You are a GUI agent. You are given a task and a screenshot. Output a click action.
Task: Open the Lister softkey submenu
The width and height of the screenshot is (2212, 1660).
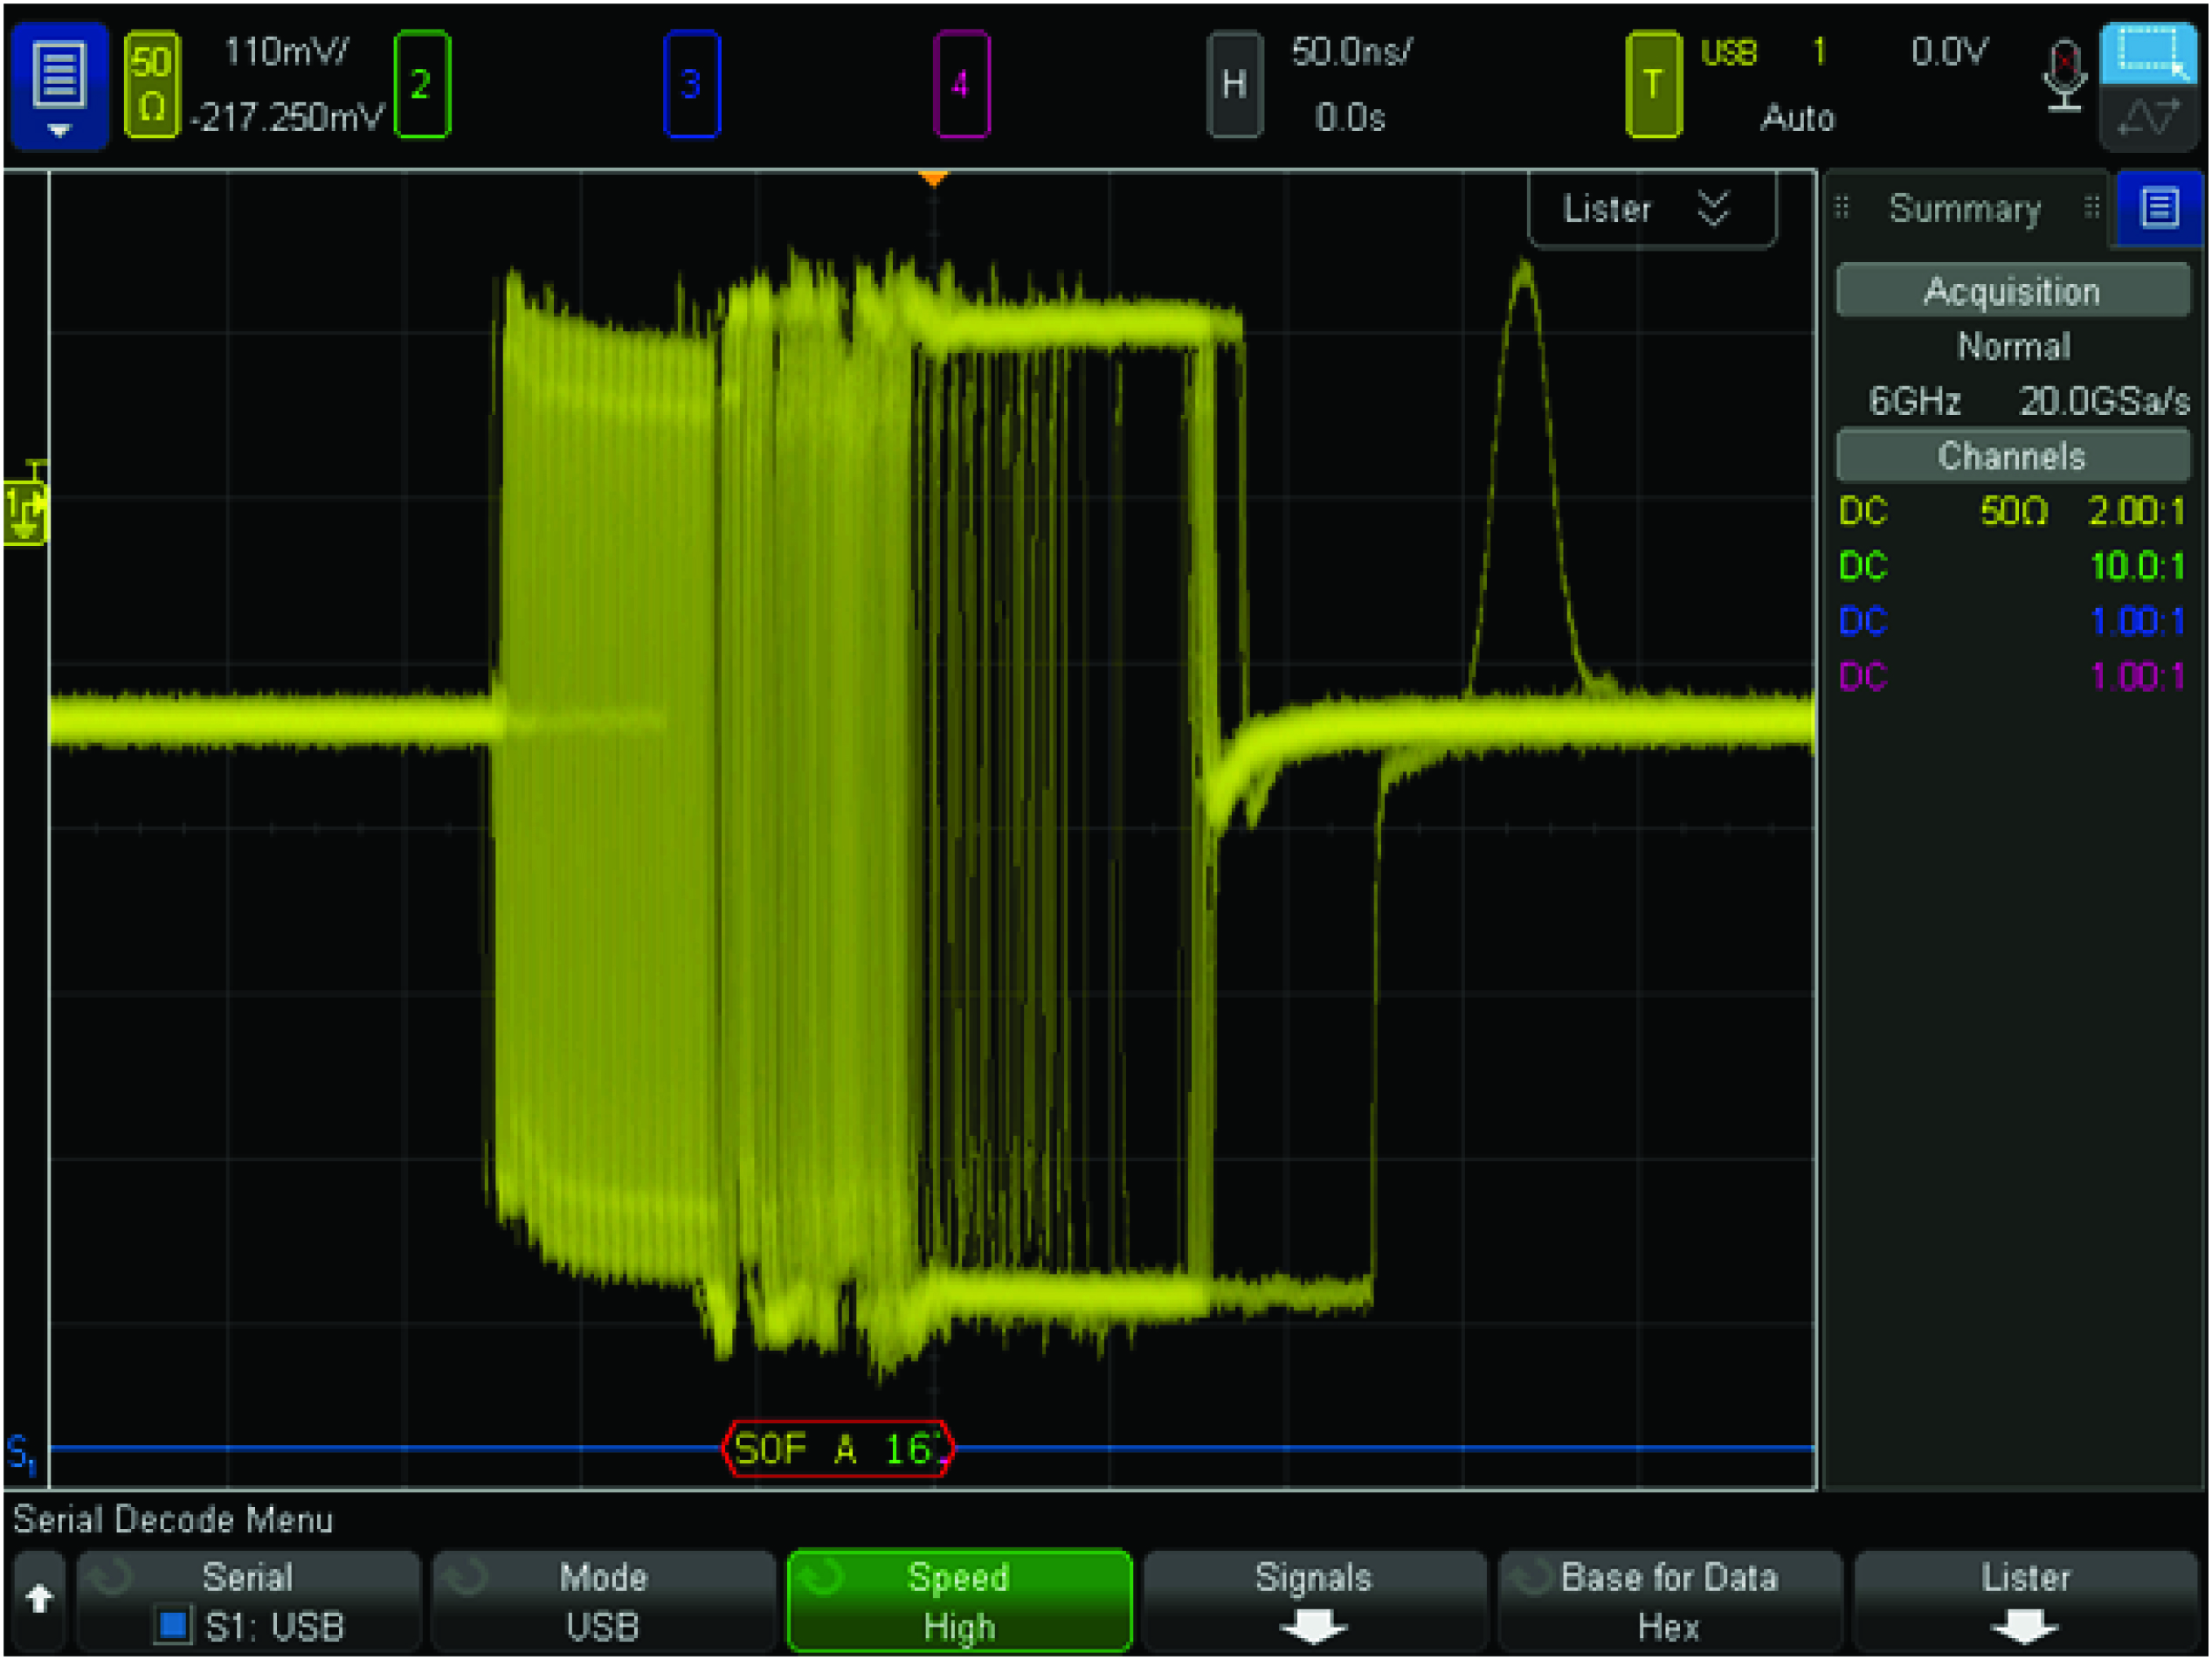coord(2025,1601)
